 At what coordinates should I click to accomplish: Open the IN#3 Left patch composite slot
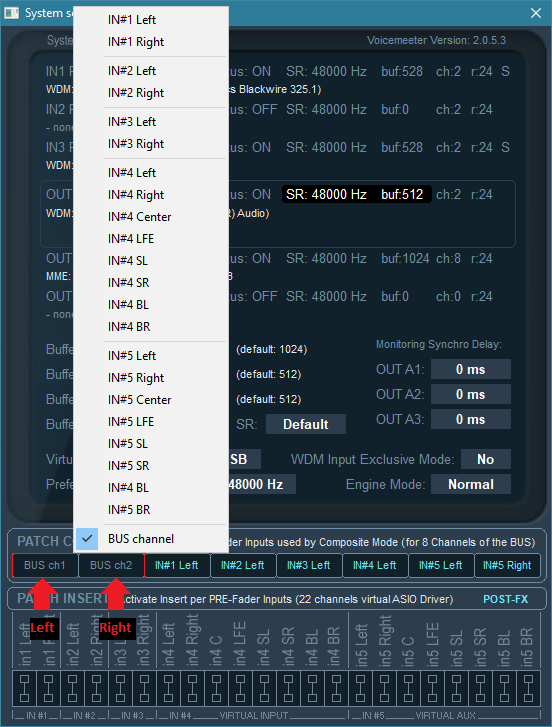click(309, 565)
